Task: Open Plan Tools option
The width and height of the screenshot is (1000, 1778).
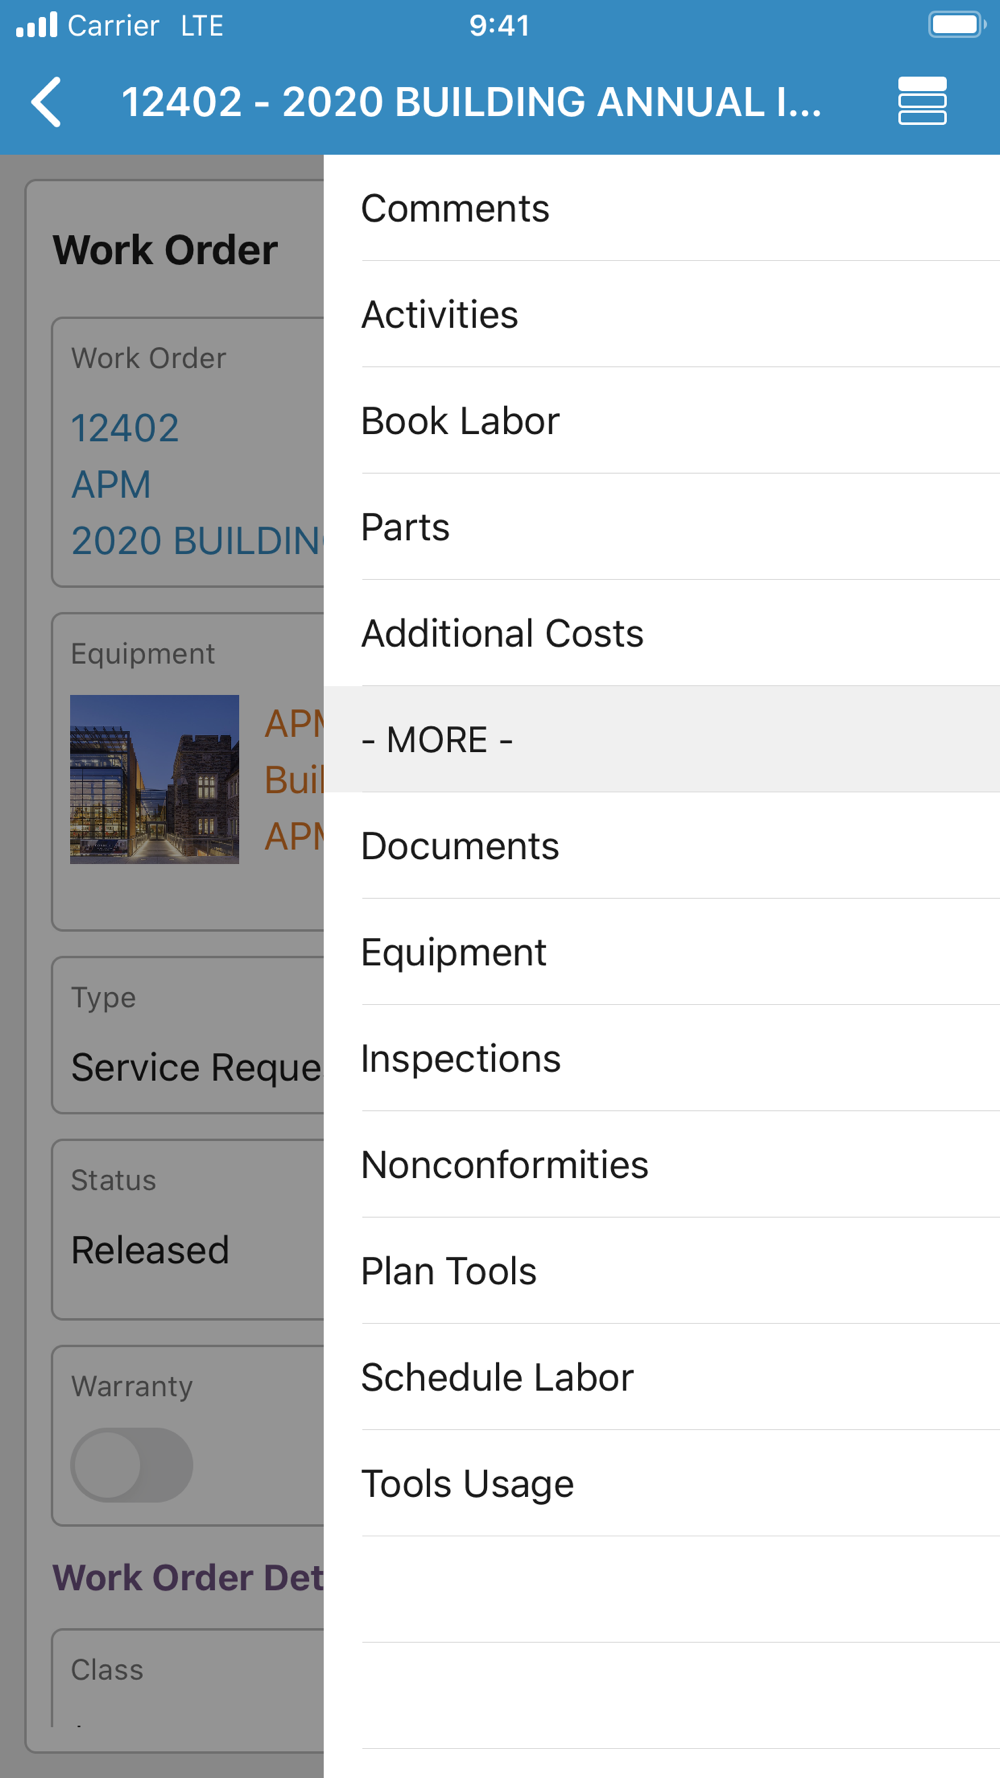Action: coord(662,1271)
